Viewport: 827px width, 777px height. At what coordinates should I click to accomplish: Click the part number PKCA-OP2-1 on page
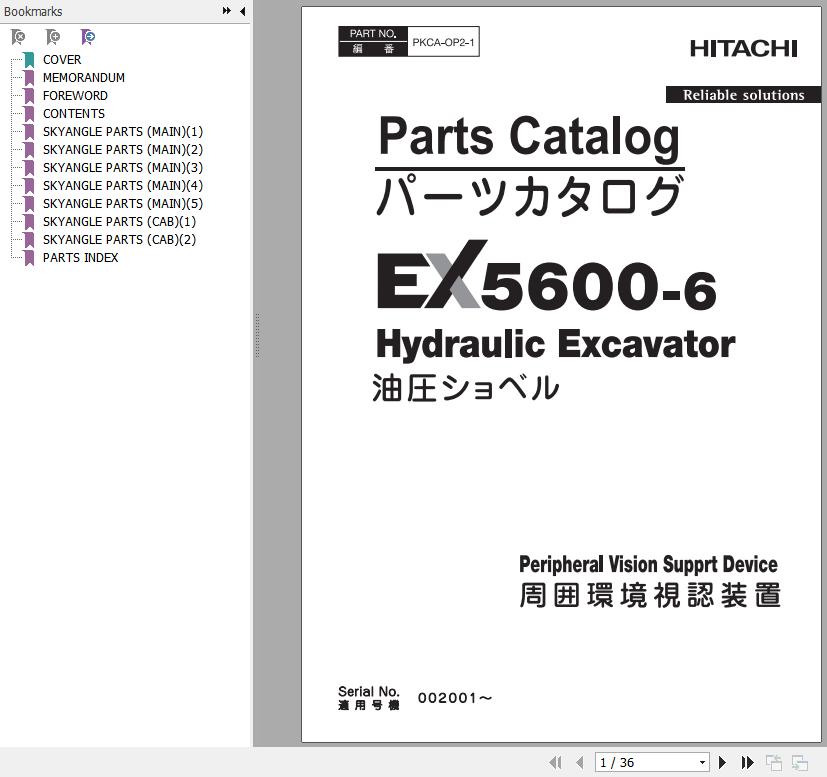(x=443, y=42)
